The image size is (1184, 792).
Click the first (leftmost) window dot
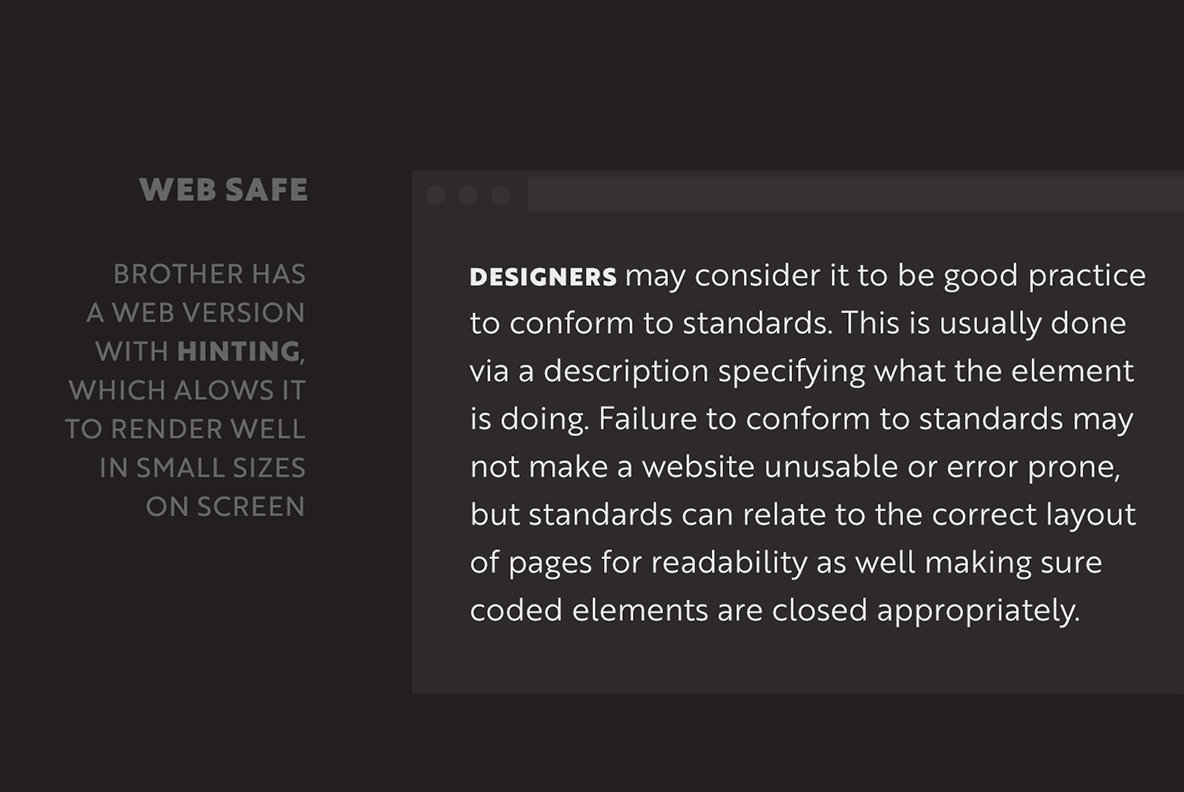point(435,195)
